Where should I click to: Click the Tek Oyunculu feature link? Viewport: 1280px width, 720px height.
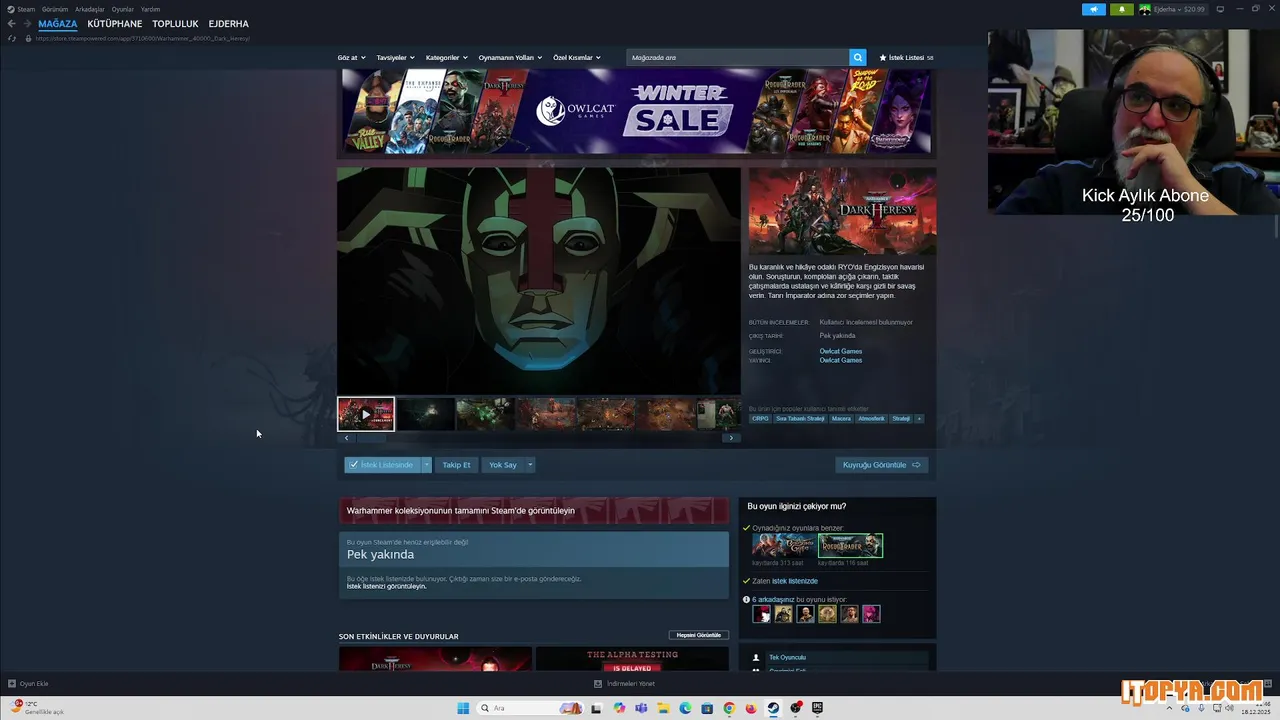[788, 657]
